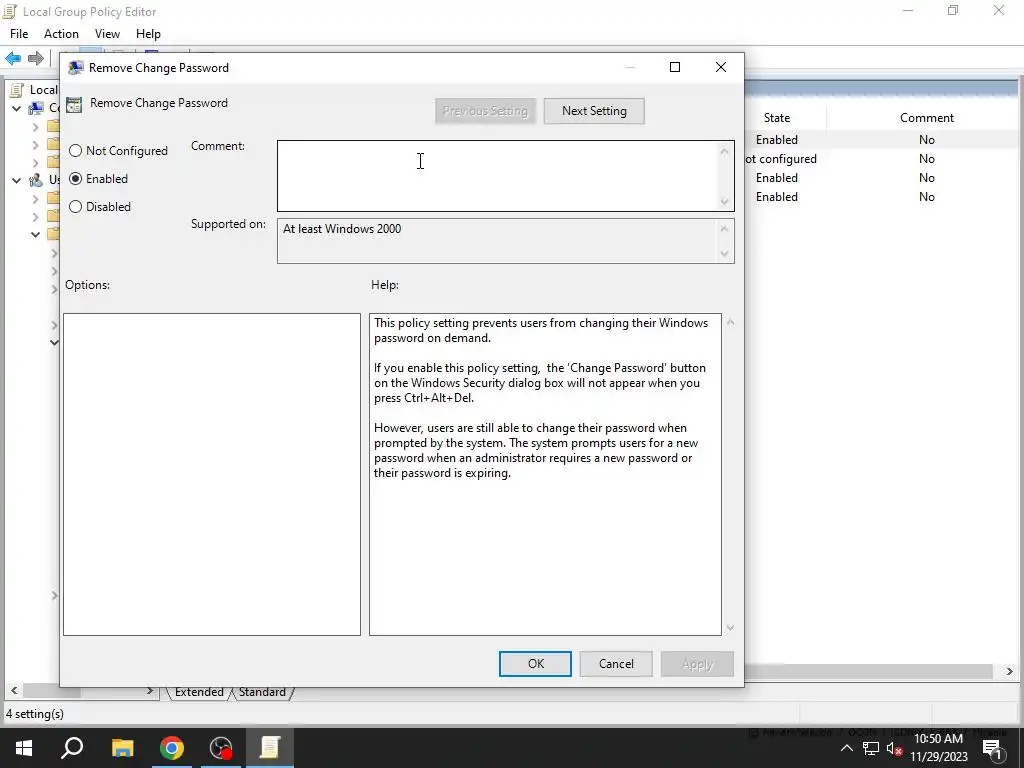Click the User Configuration node icon
The width and height of the screenshot is (1024, 768).
click(37, 180)
